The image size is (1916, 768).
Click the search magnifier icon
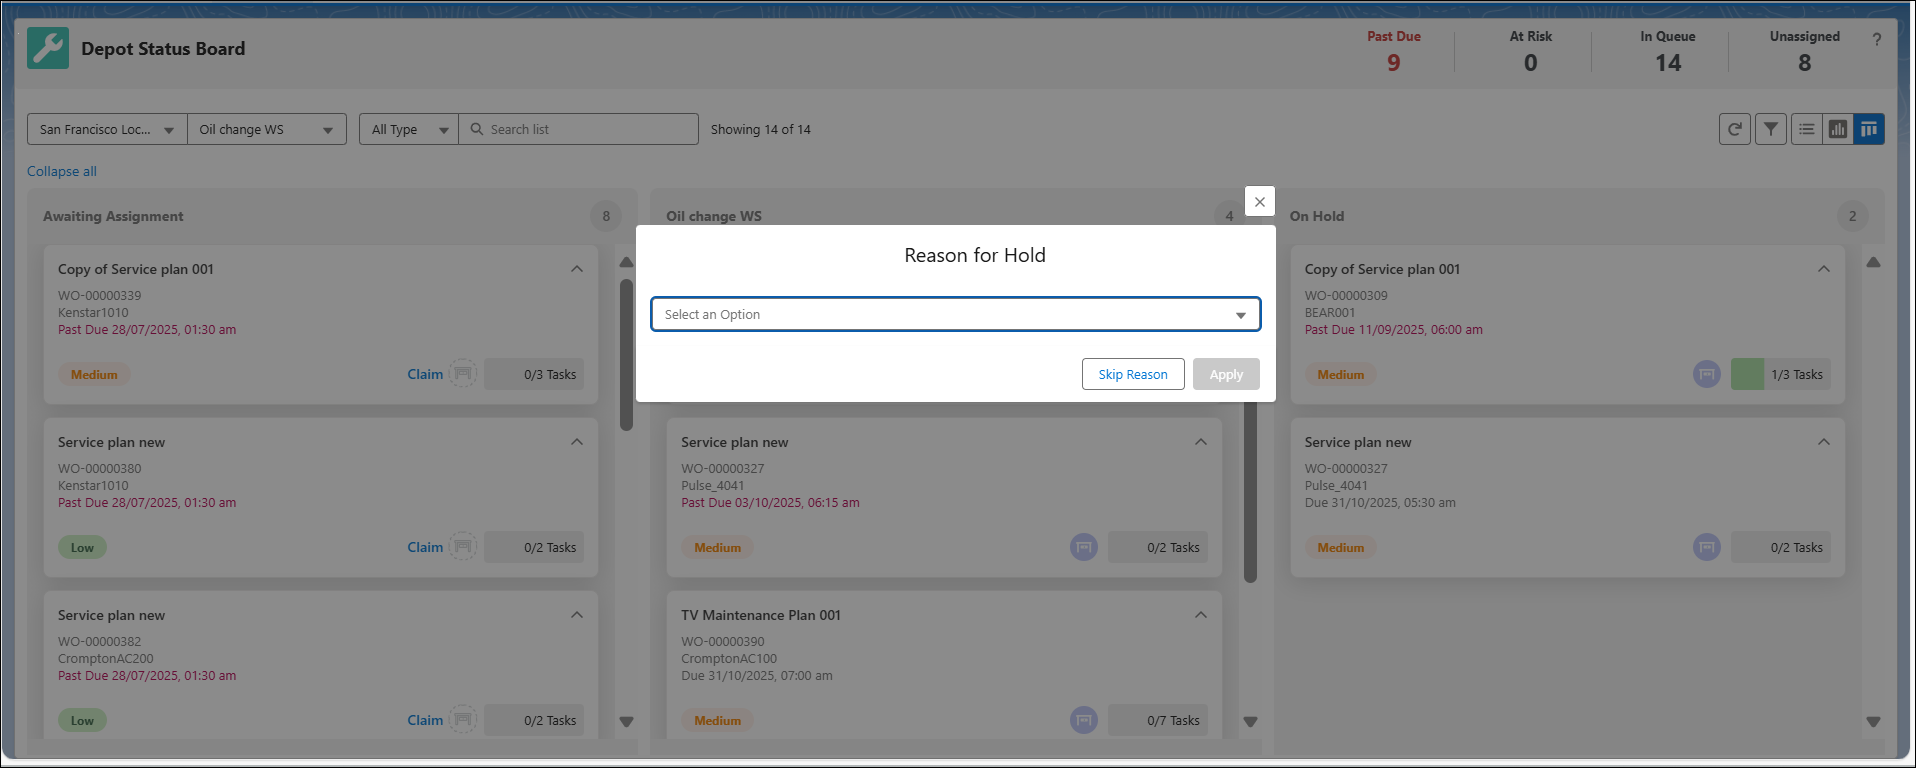pyautogui.click(x=477, y=129)
